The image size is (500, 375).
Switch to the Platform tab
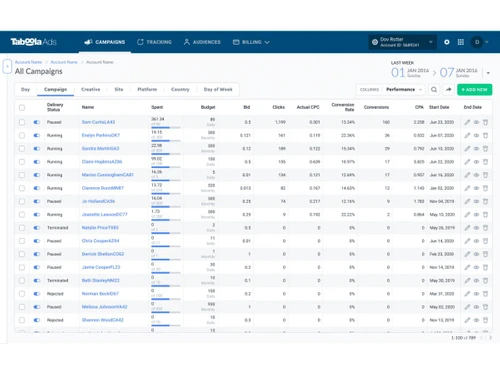[x=147, y=89]
